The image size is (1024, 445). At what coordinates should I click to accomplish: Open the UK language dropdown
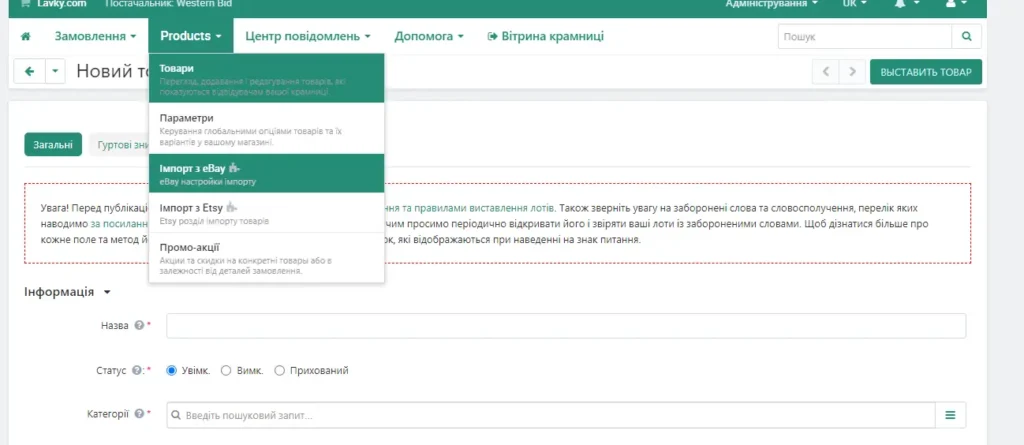[x=854, y=3]
